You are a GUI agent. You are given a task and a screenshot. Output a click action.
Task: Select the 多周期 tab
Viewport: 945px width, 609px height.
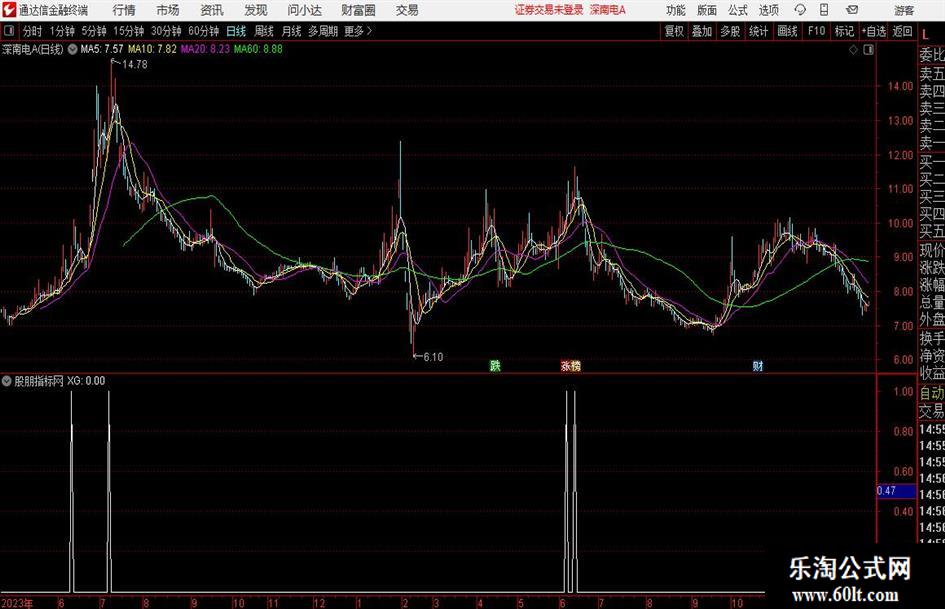click(x=322, y=31)
